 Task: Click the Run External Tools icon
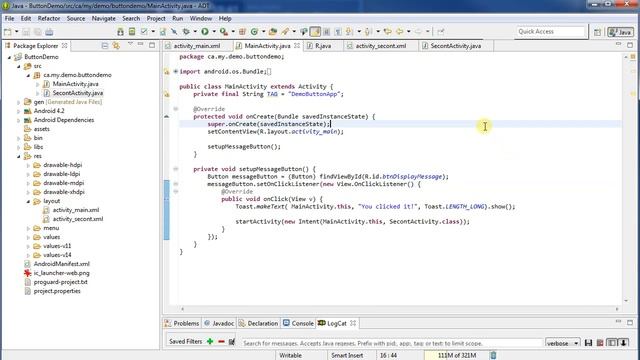pos(224,32)
